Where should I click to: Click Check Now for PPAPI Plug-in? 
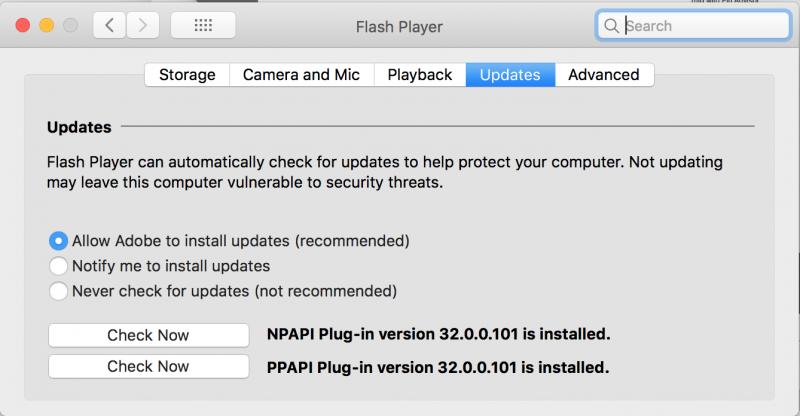148,367
